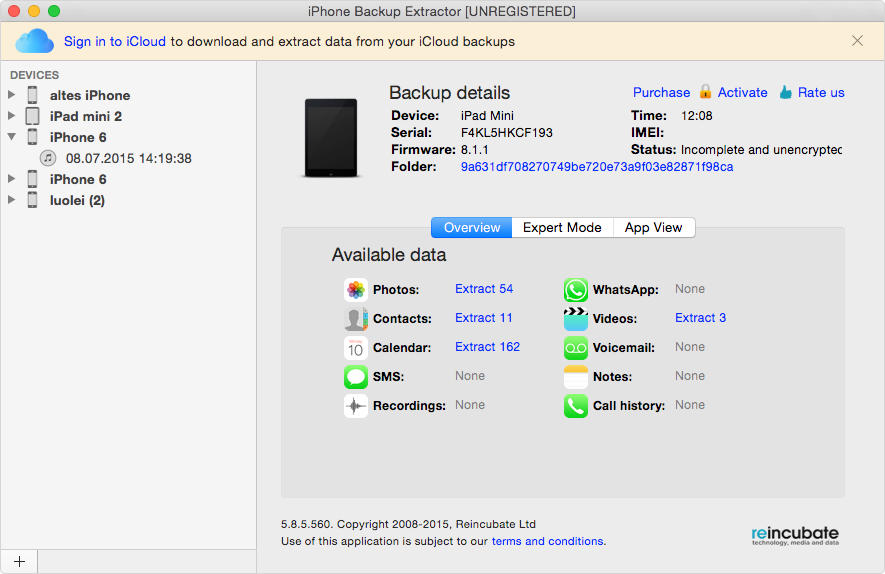Image resolution: width=885 pixels, height=574 pixels.
Task: Click the 5.8.5.560 copyright version line
Action: 408,524
